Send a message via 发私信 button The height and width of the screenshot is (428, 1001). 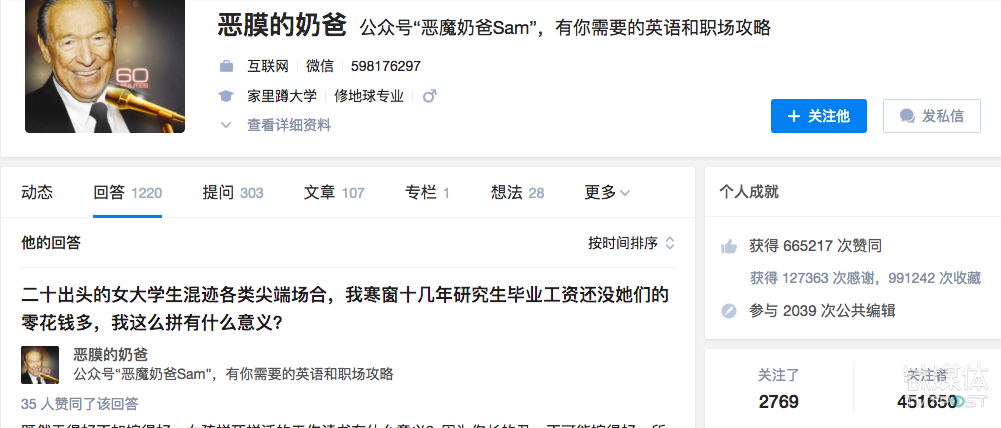[931, 116]
